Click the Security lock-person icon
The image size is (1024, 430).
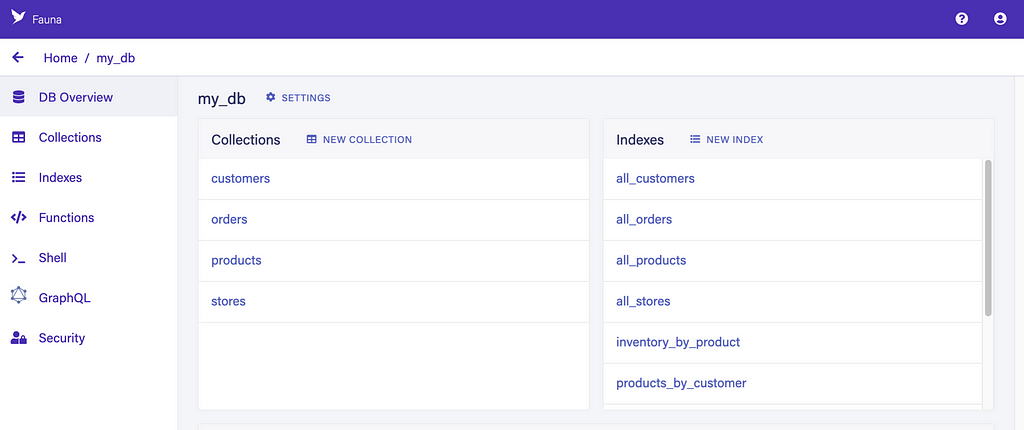tap(19, 338)
